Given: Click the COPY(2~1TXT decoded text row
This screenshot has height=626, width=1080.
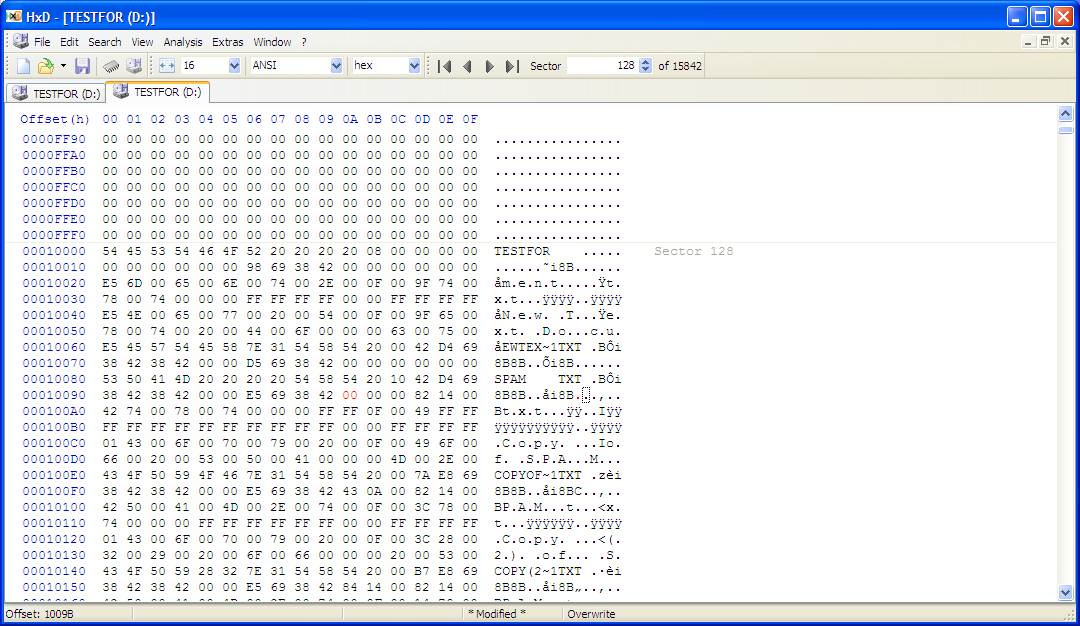Looking at the screenshot, I should pos(557,571).
